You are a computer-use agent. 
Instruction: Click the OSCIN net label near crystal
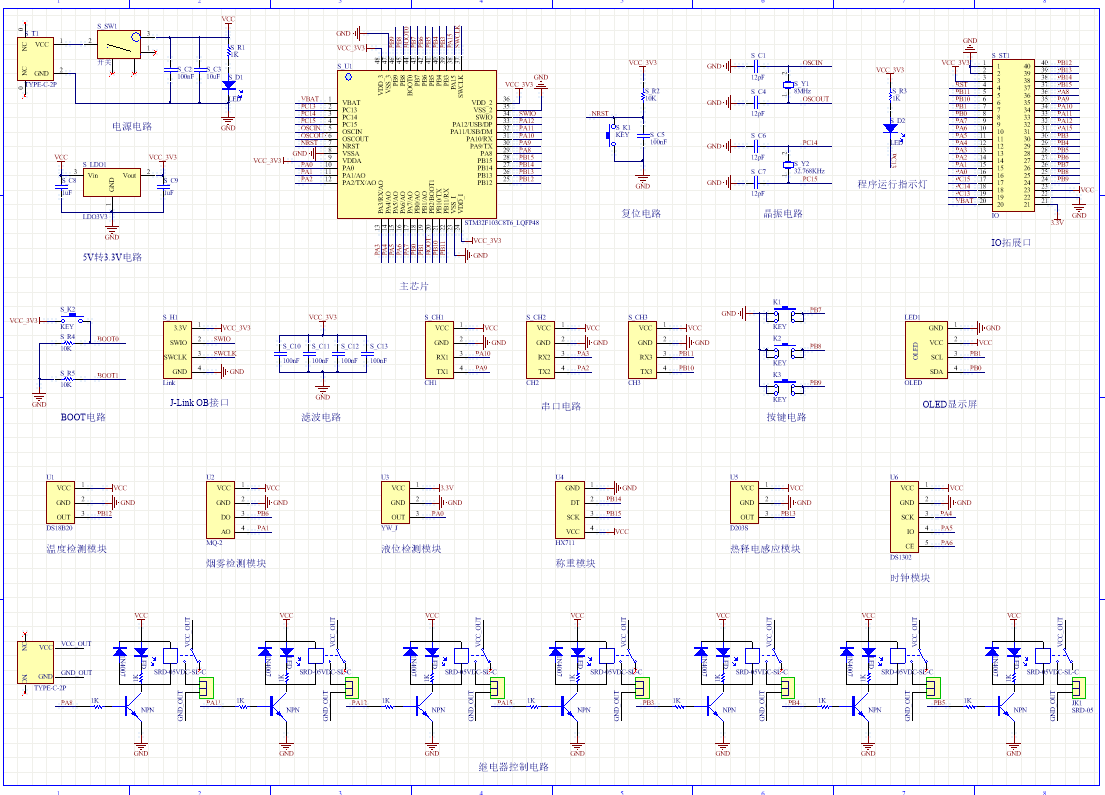coord(813,63)
